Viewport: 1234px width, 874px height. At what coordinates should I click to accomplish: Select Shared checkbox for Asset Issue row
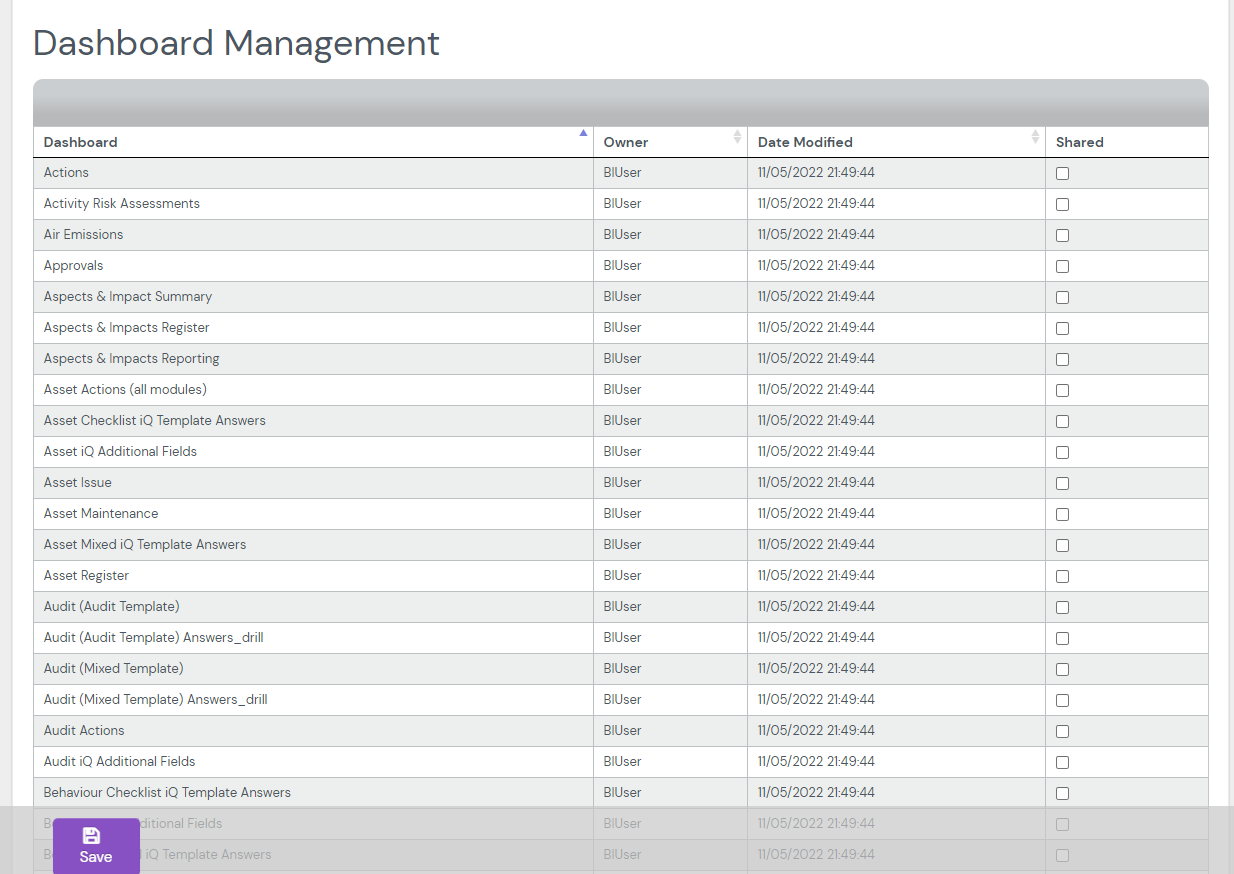coord(1062,483)
